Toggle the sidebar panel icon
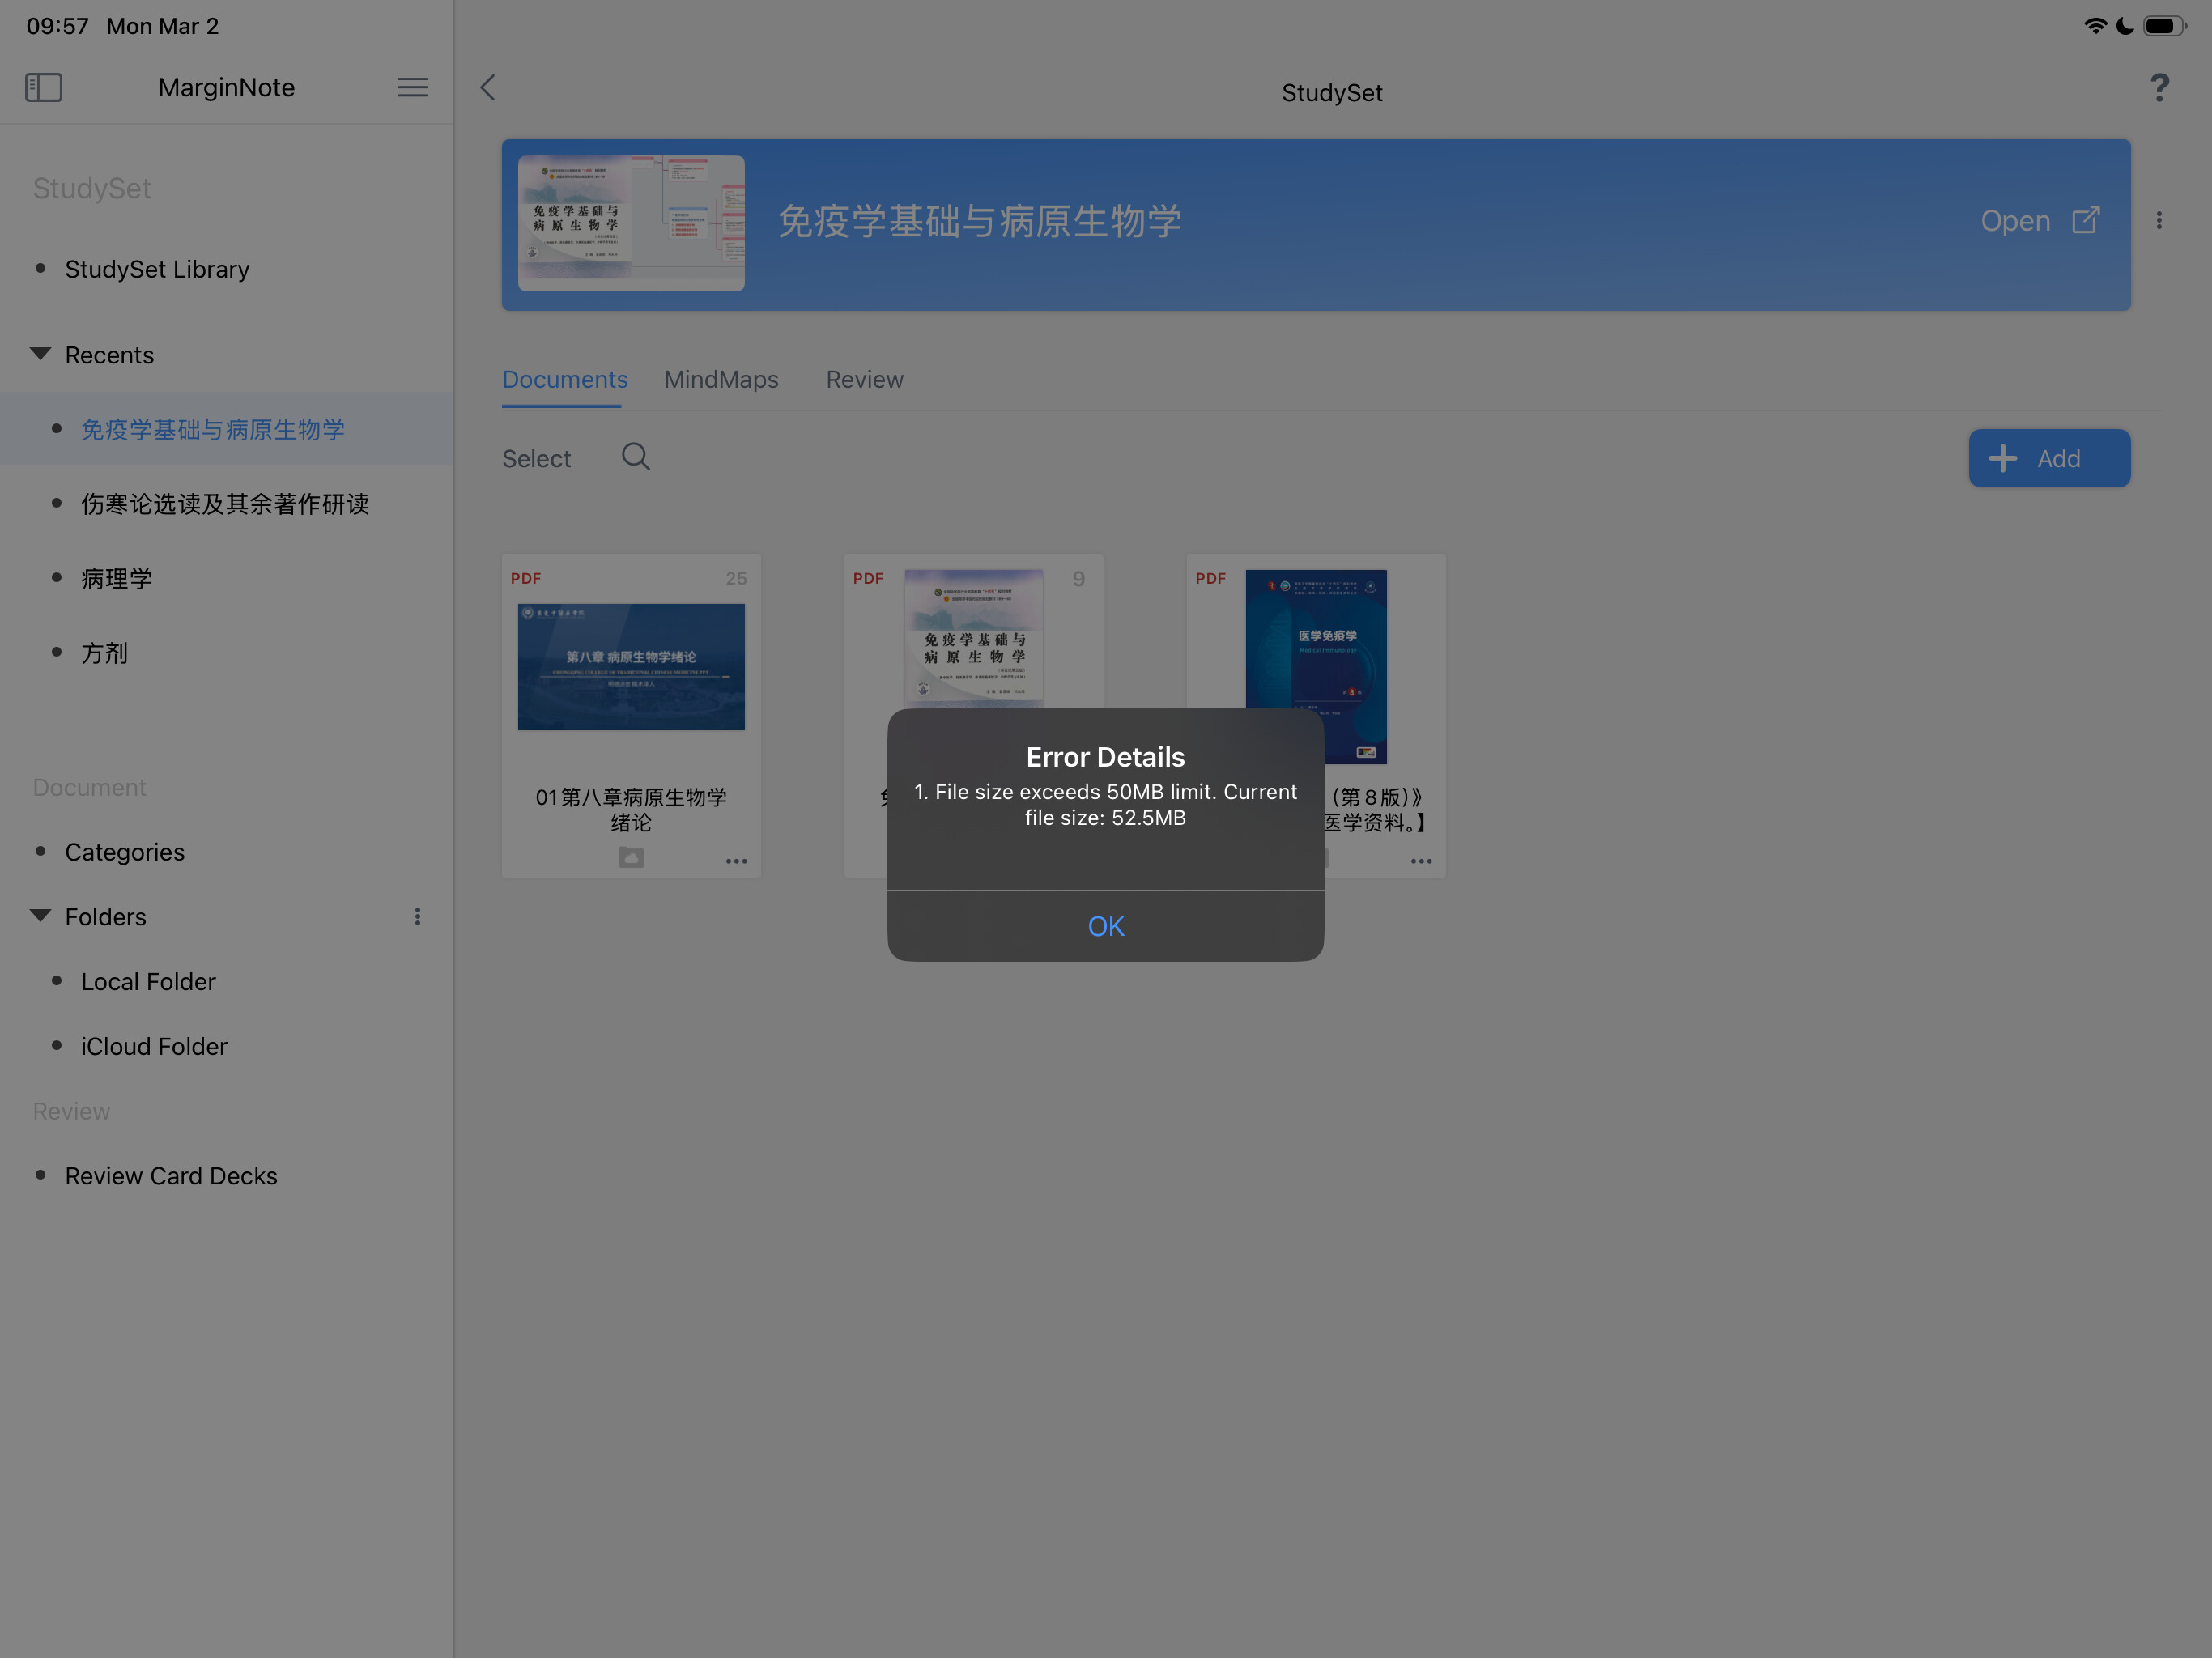Image resolution: width=2212 pixels, height=1658 pixels. click(43, 87)
